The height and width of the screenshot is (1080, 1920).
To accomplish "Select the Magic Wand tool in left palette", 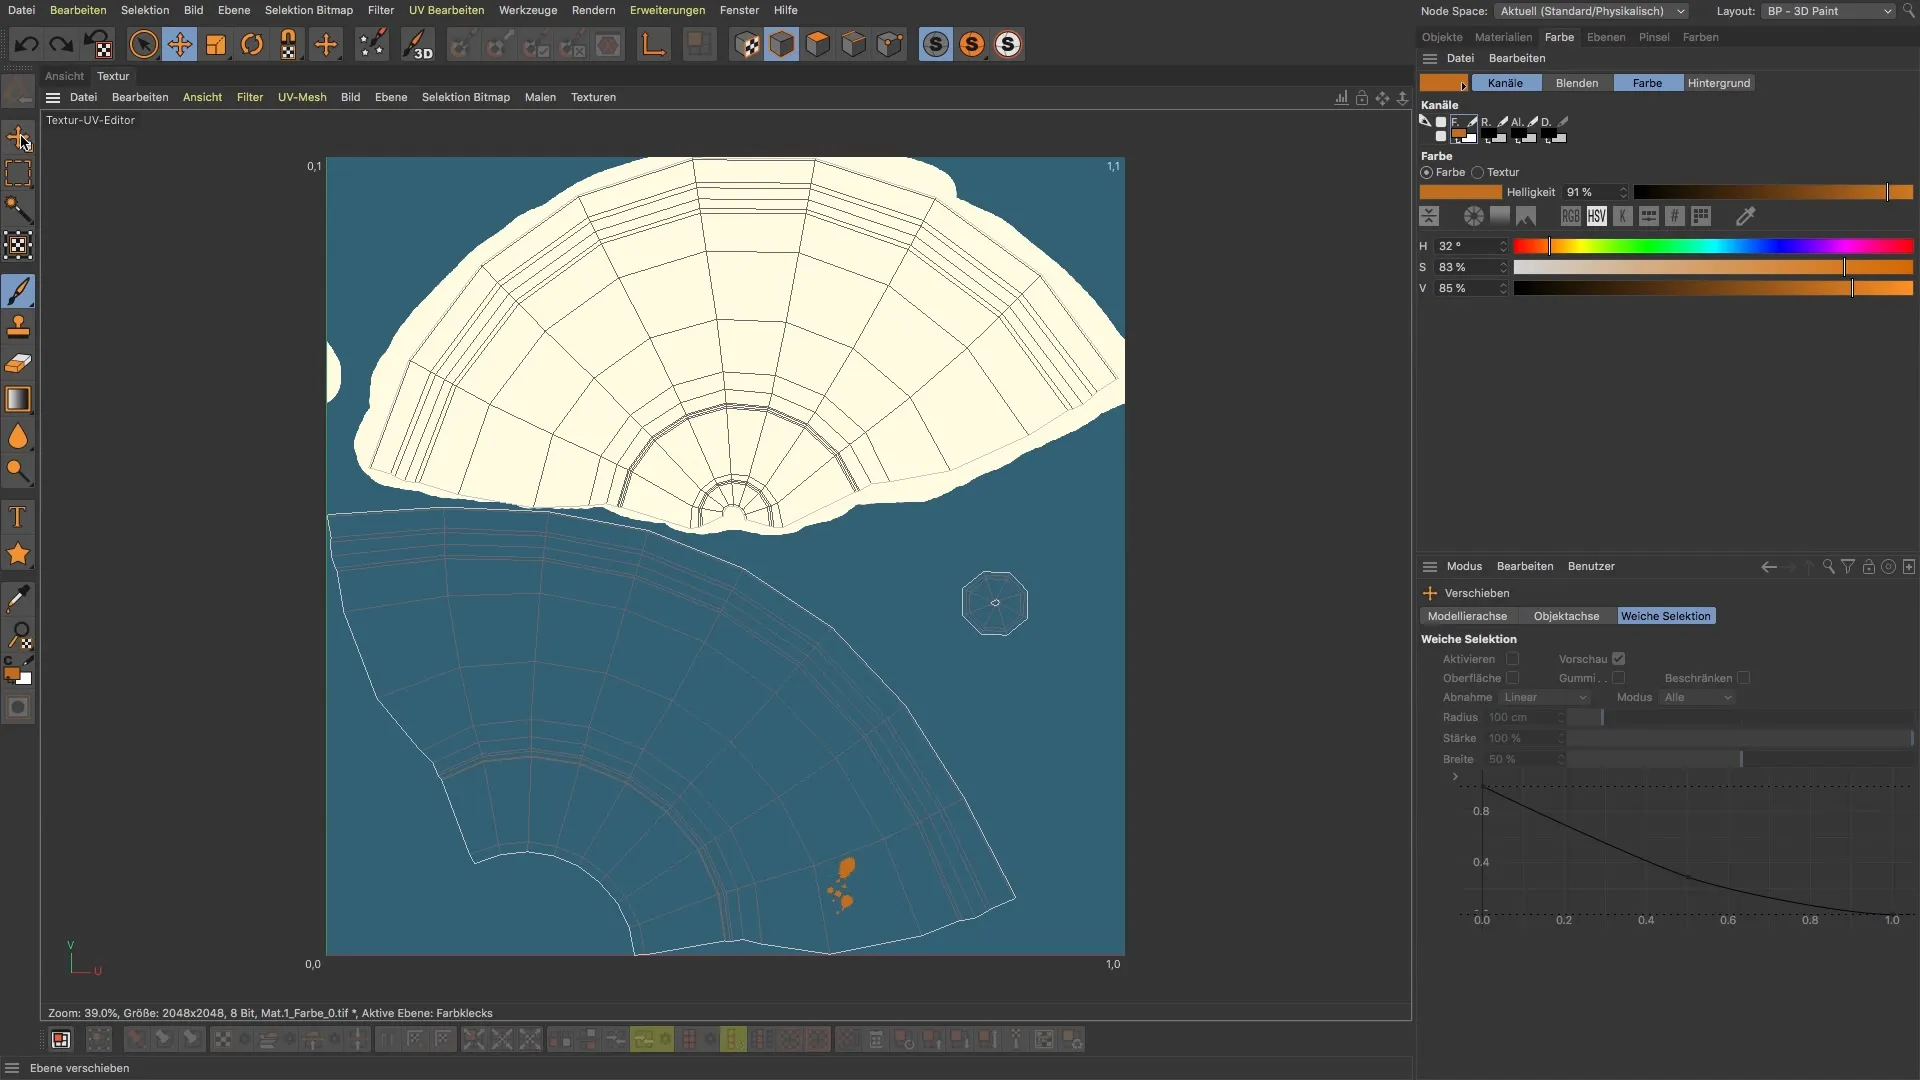I will [x=18, y=209].
